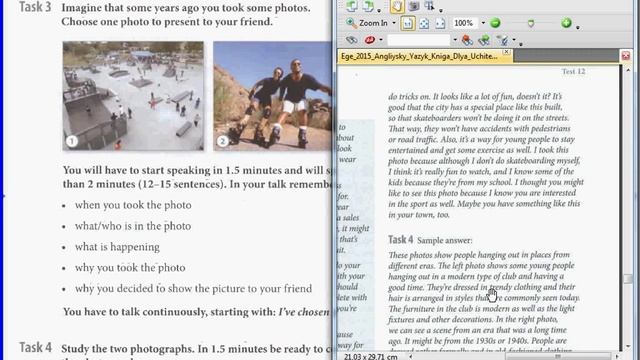Select the Hand tool in the toolbar
This screenshot has width=640, height=360.
tap(397, 6)
